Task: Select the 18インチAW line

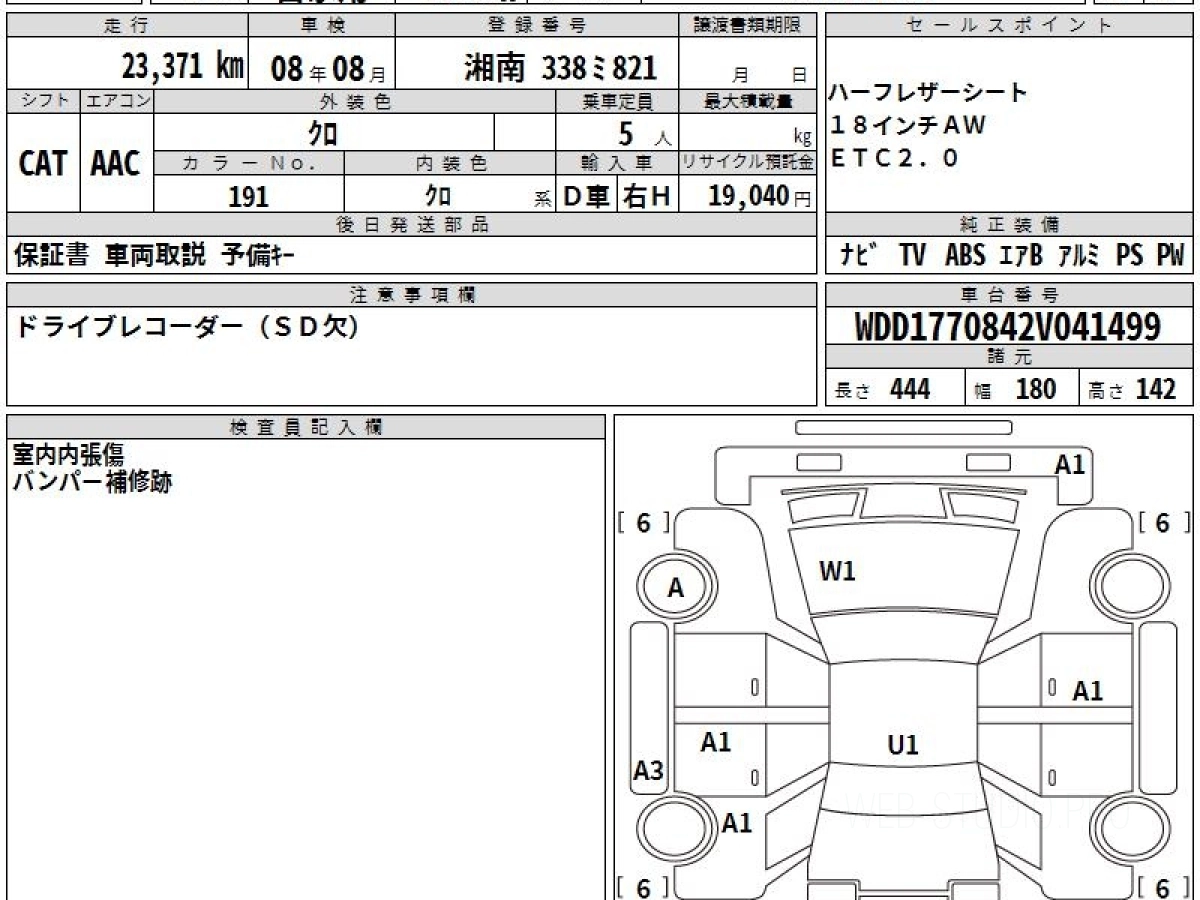Action: (x=908, y=125)
